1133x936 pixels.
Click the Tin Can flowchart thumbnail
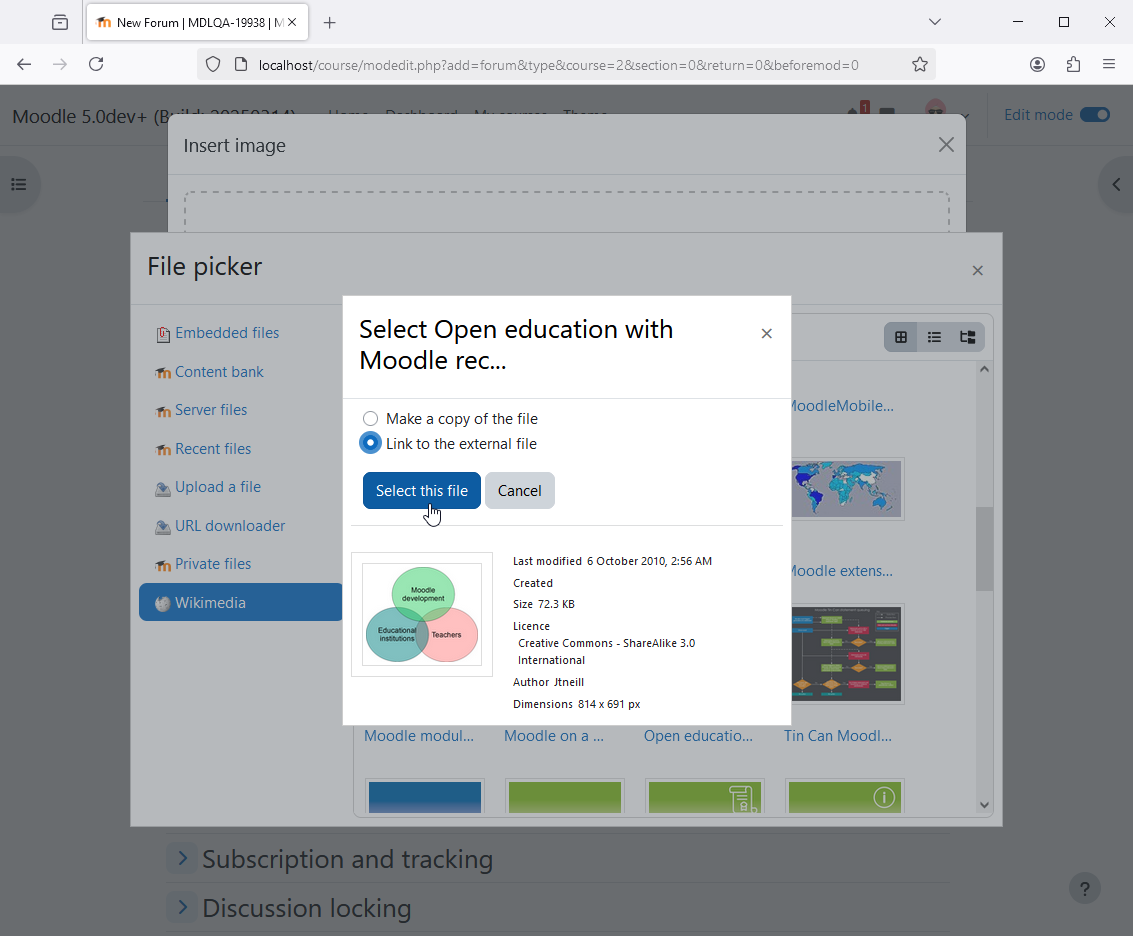click(847, 654)
